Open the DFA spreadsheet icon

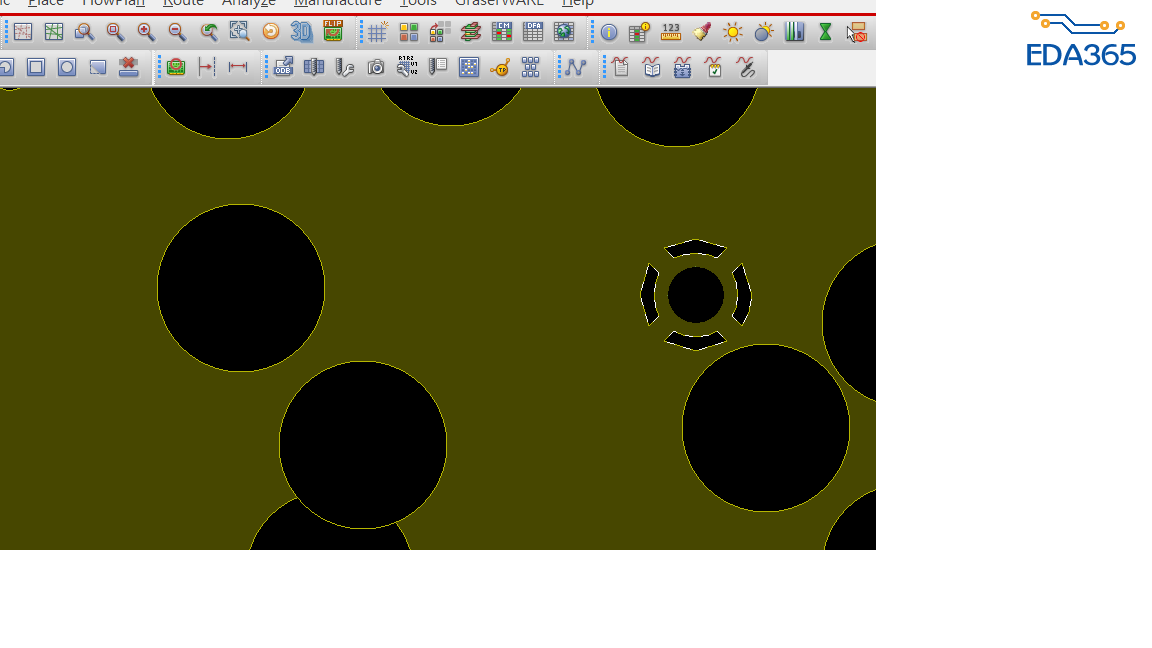[533, 32]
